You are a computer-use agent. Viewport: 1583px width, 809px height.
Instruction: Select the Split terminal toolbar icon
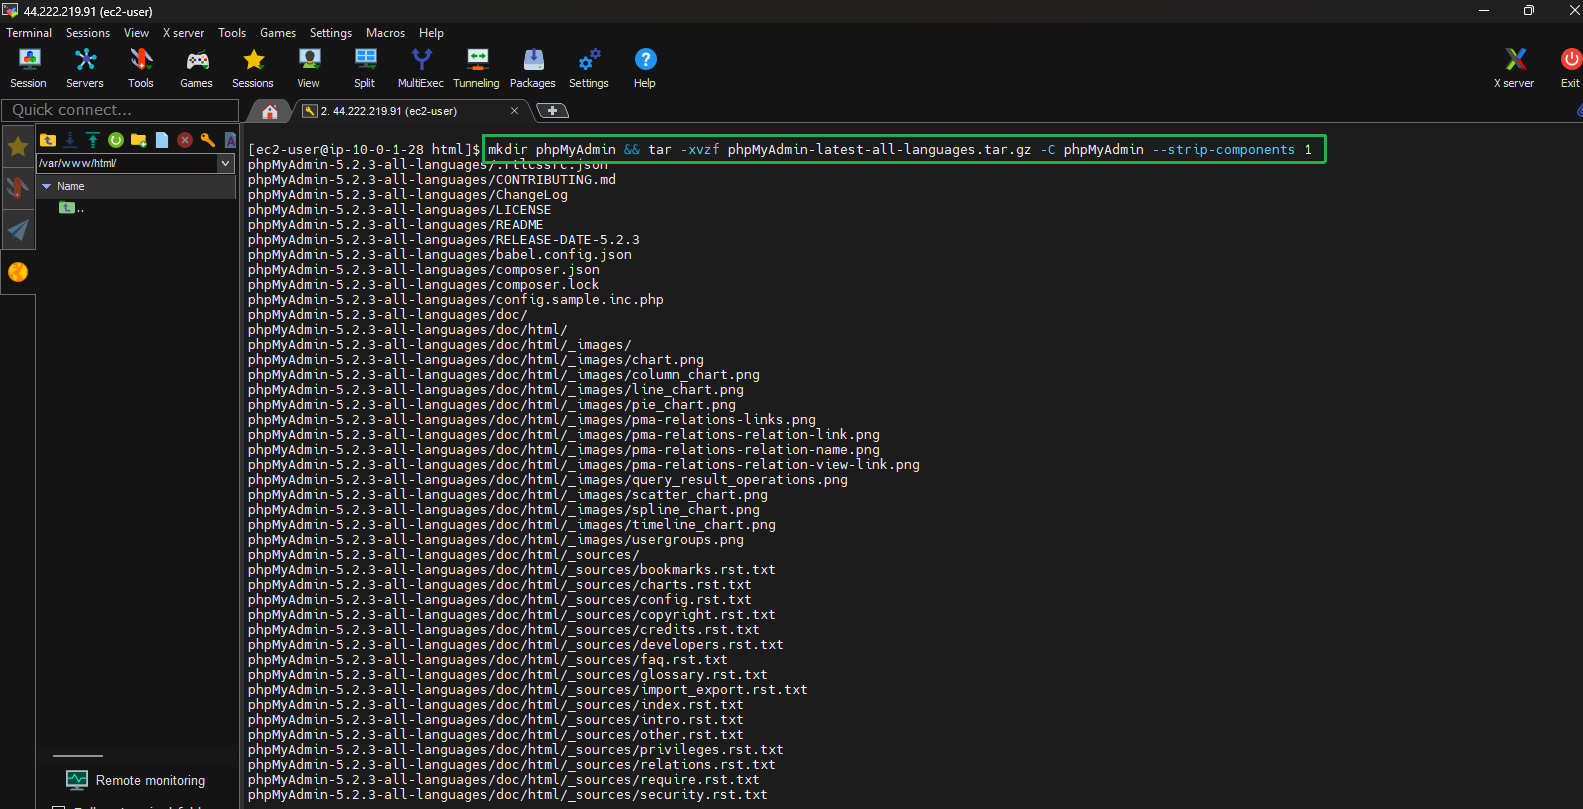click(x=365, y=68)
